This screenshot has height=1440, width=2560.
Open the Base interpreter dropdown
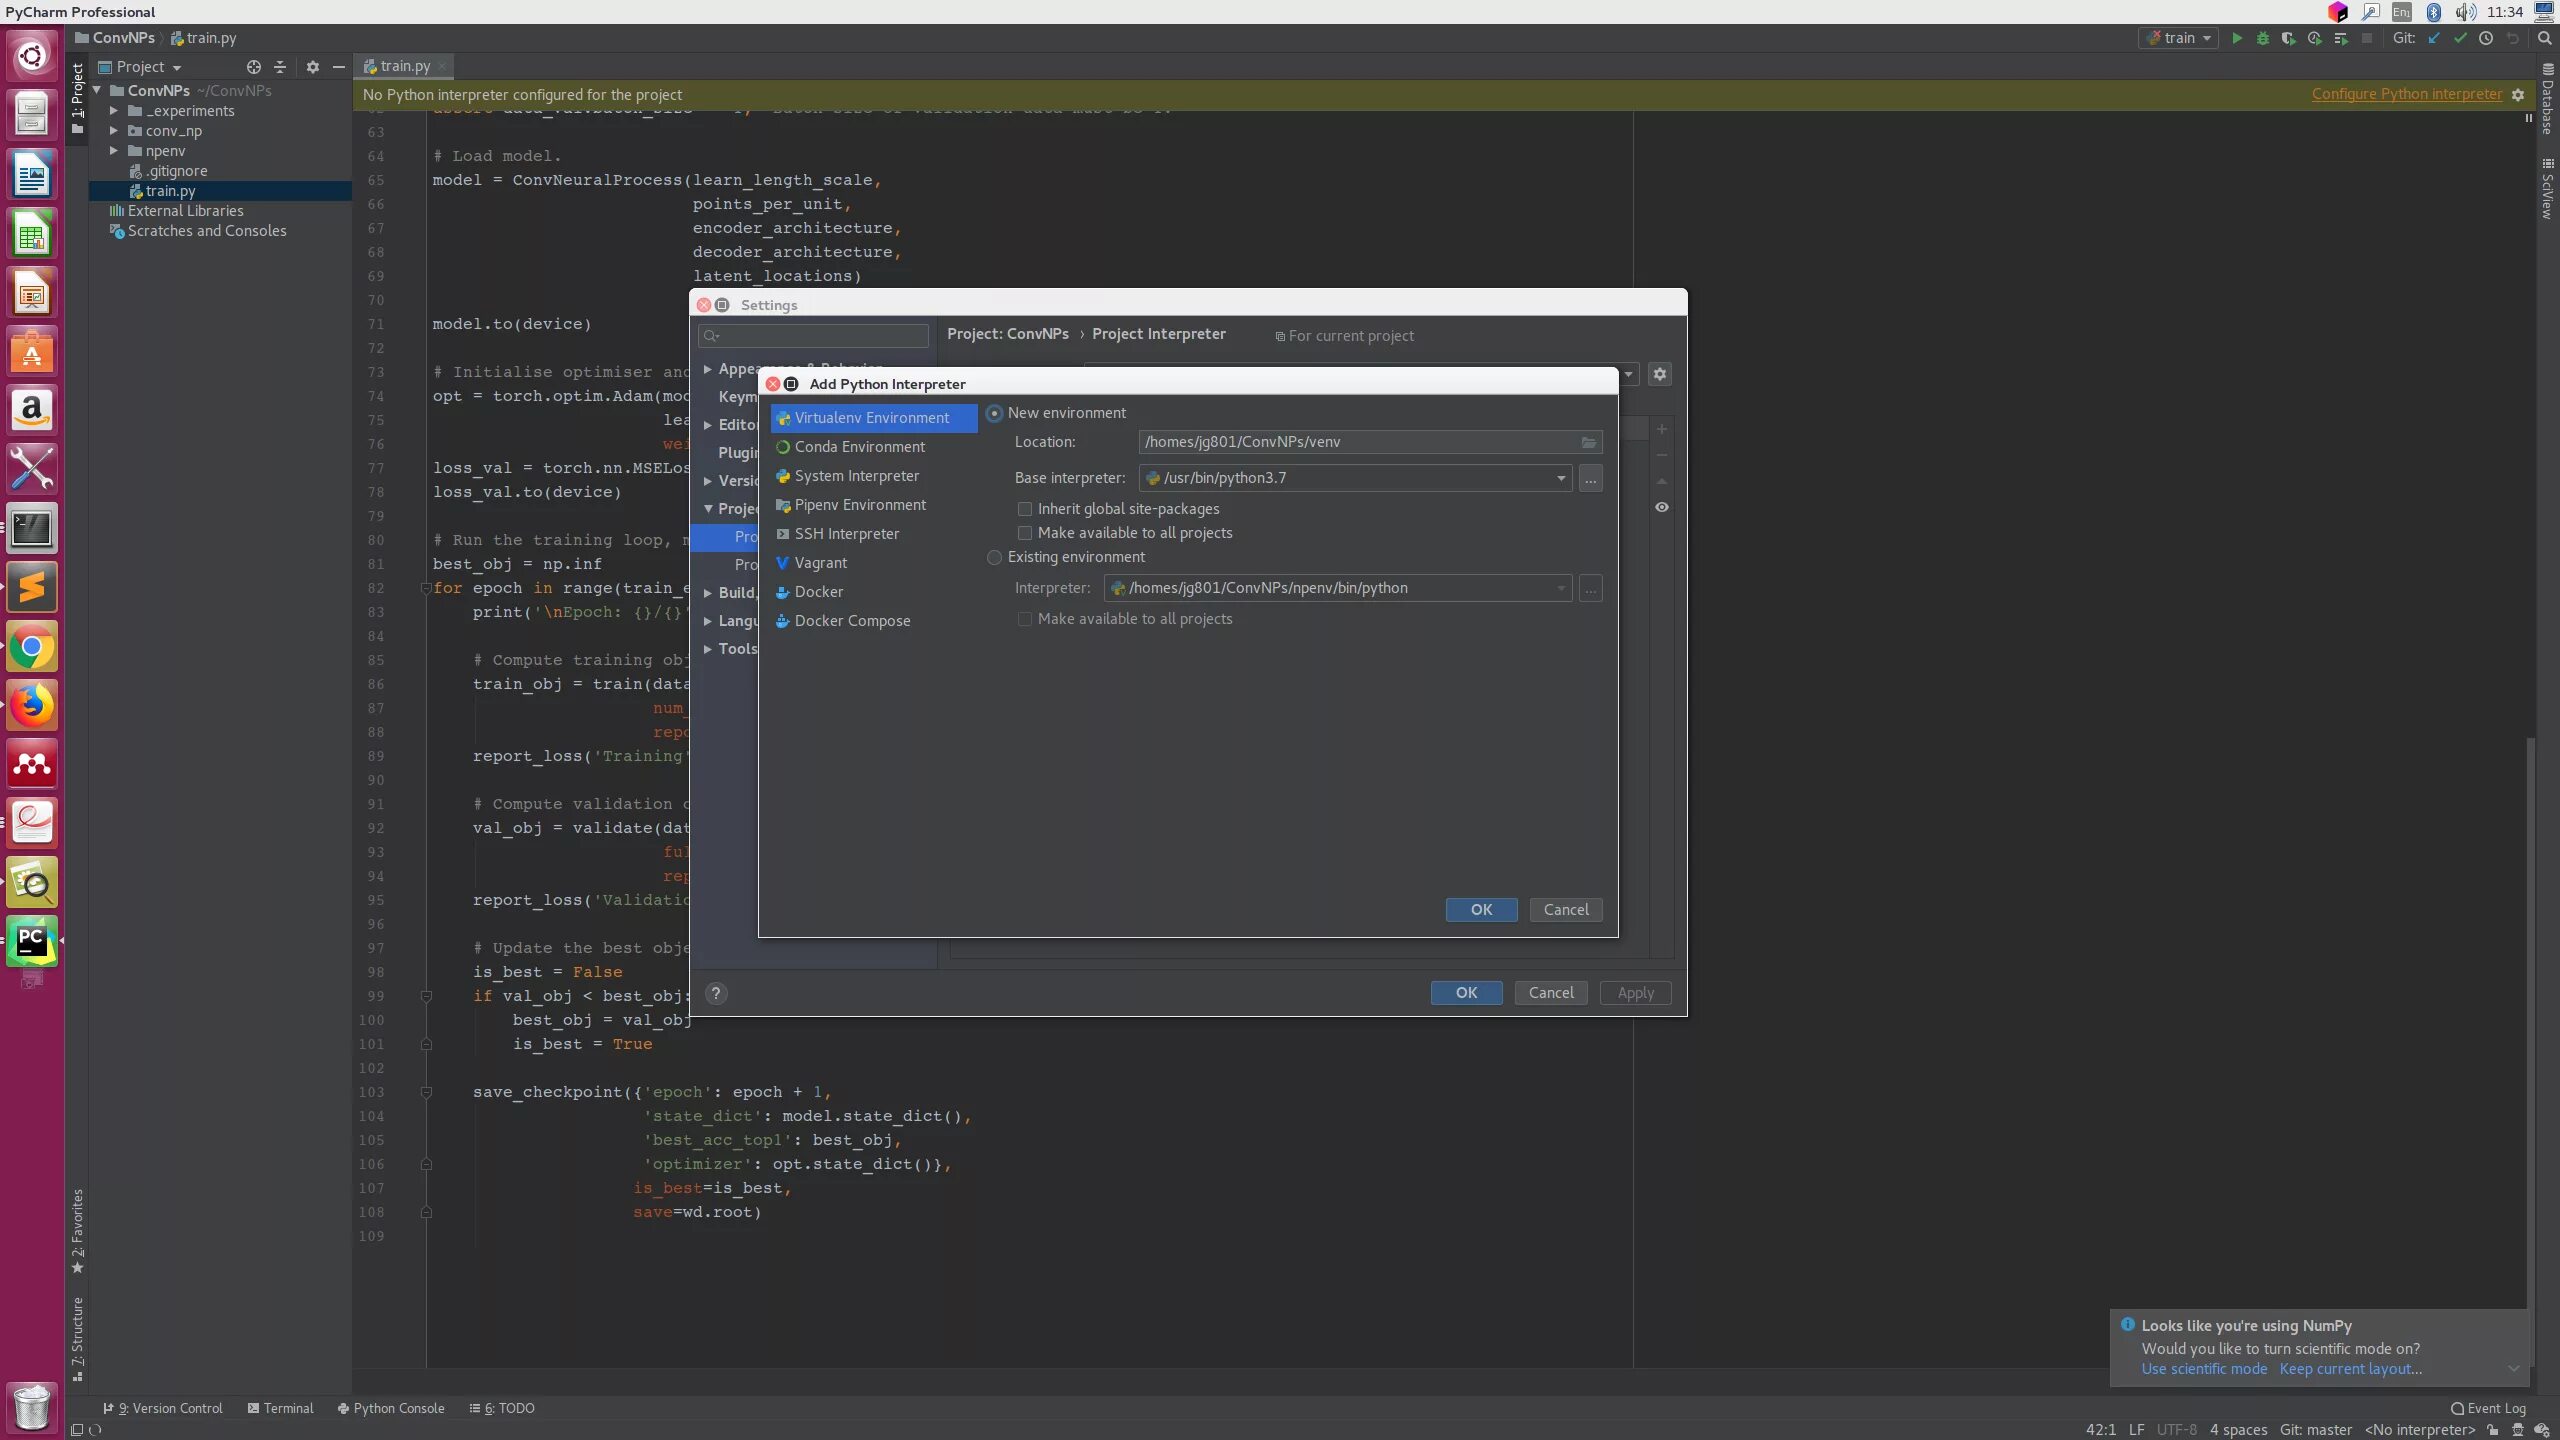(1560, 478)
